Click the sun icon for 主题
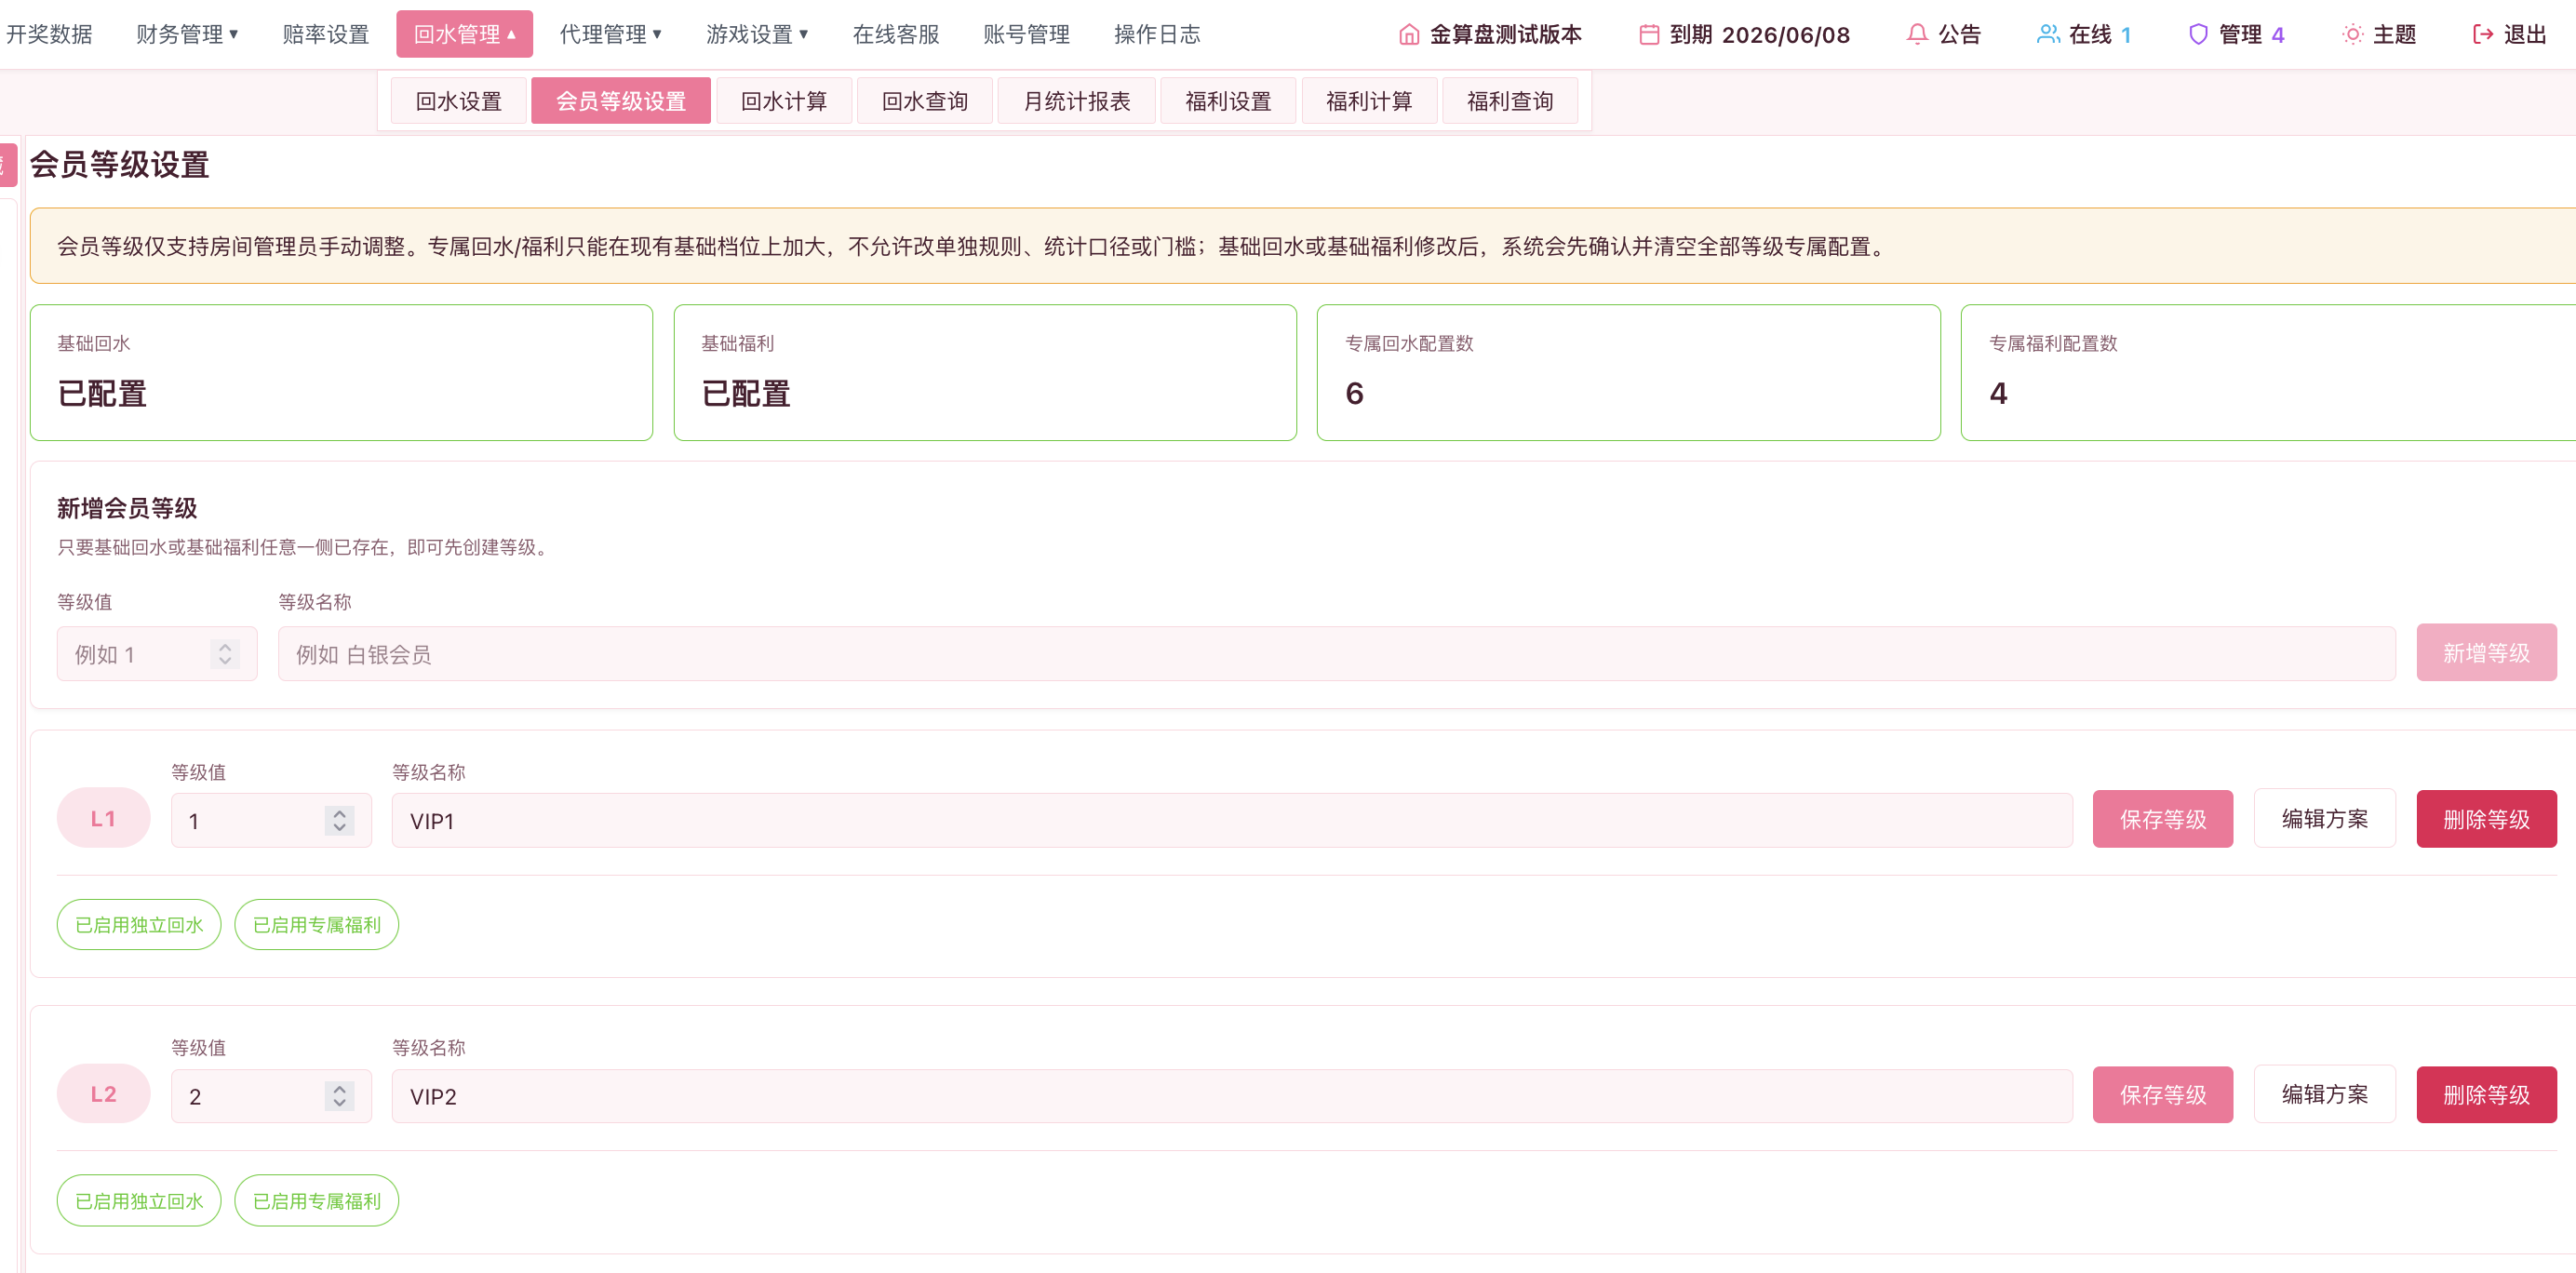 click(2353, 35)
